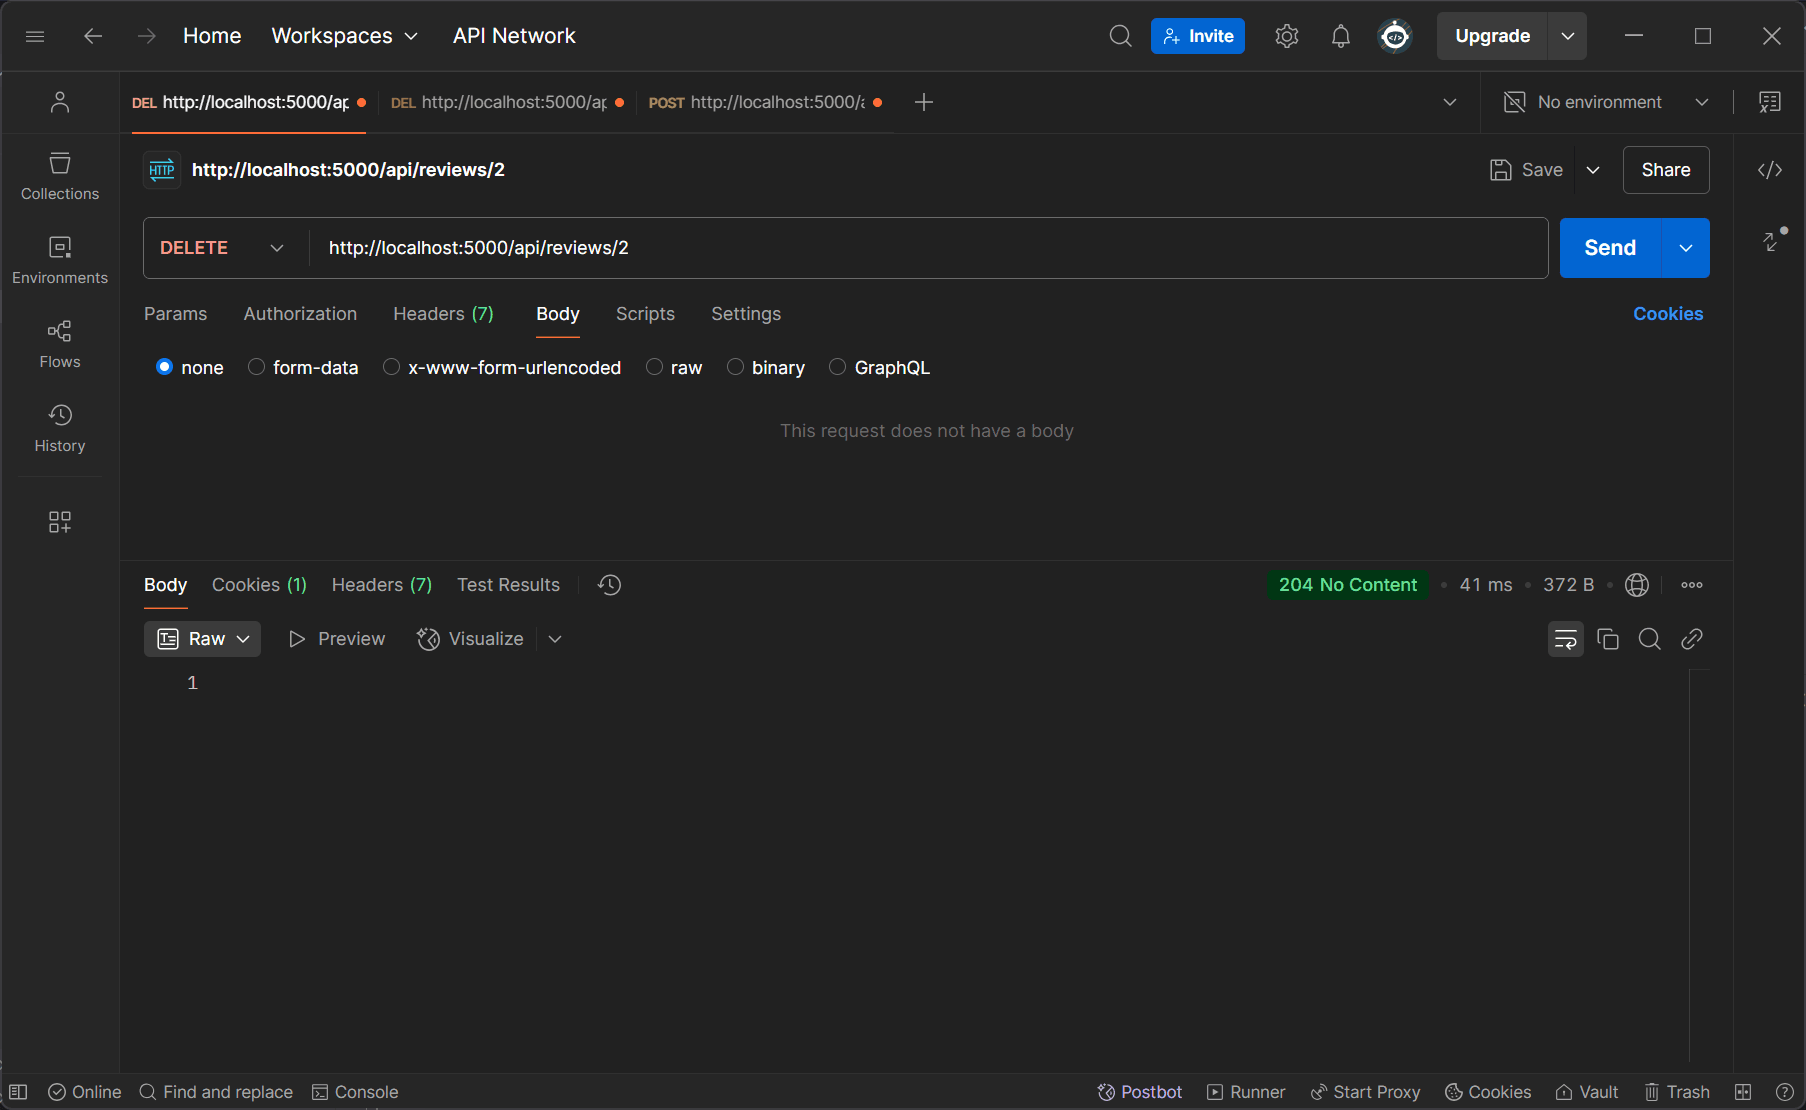Go forward with the right arrow icon
The width and height of the screenshot is (1806, 1110).
point(147,36)
